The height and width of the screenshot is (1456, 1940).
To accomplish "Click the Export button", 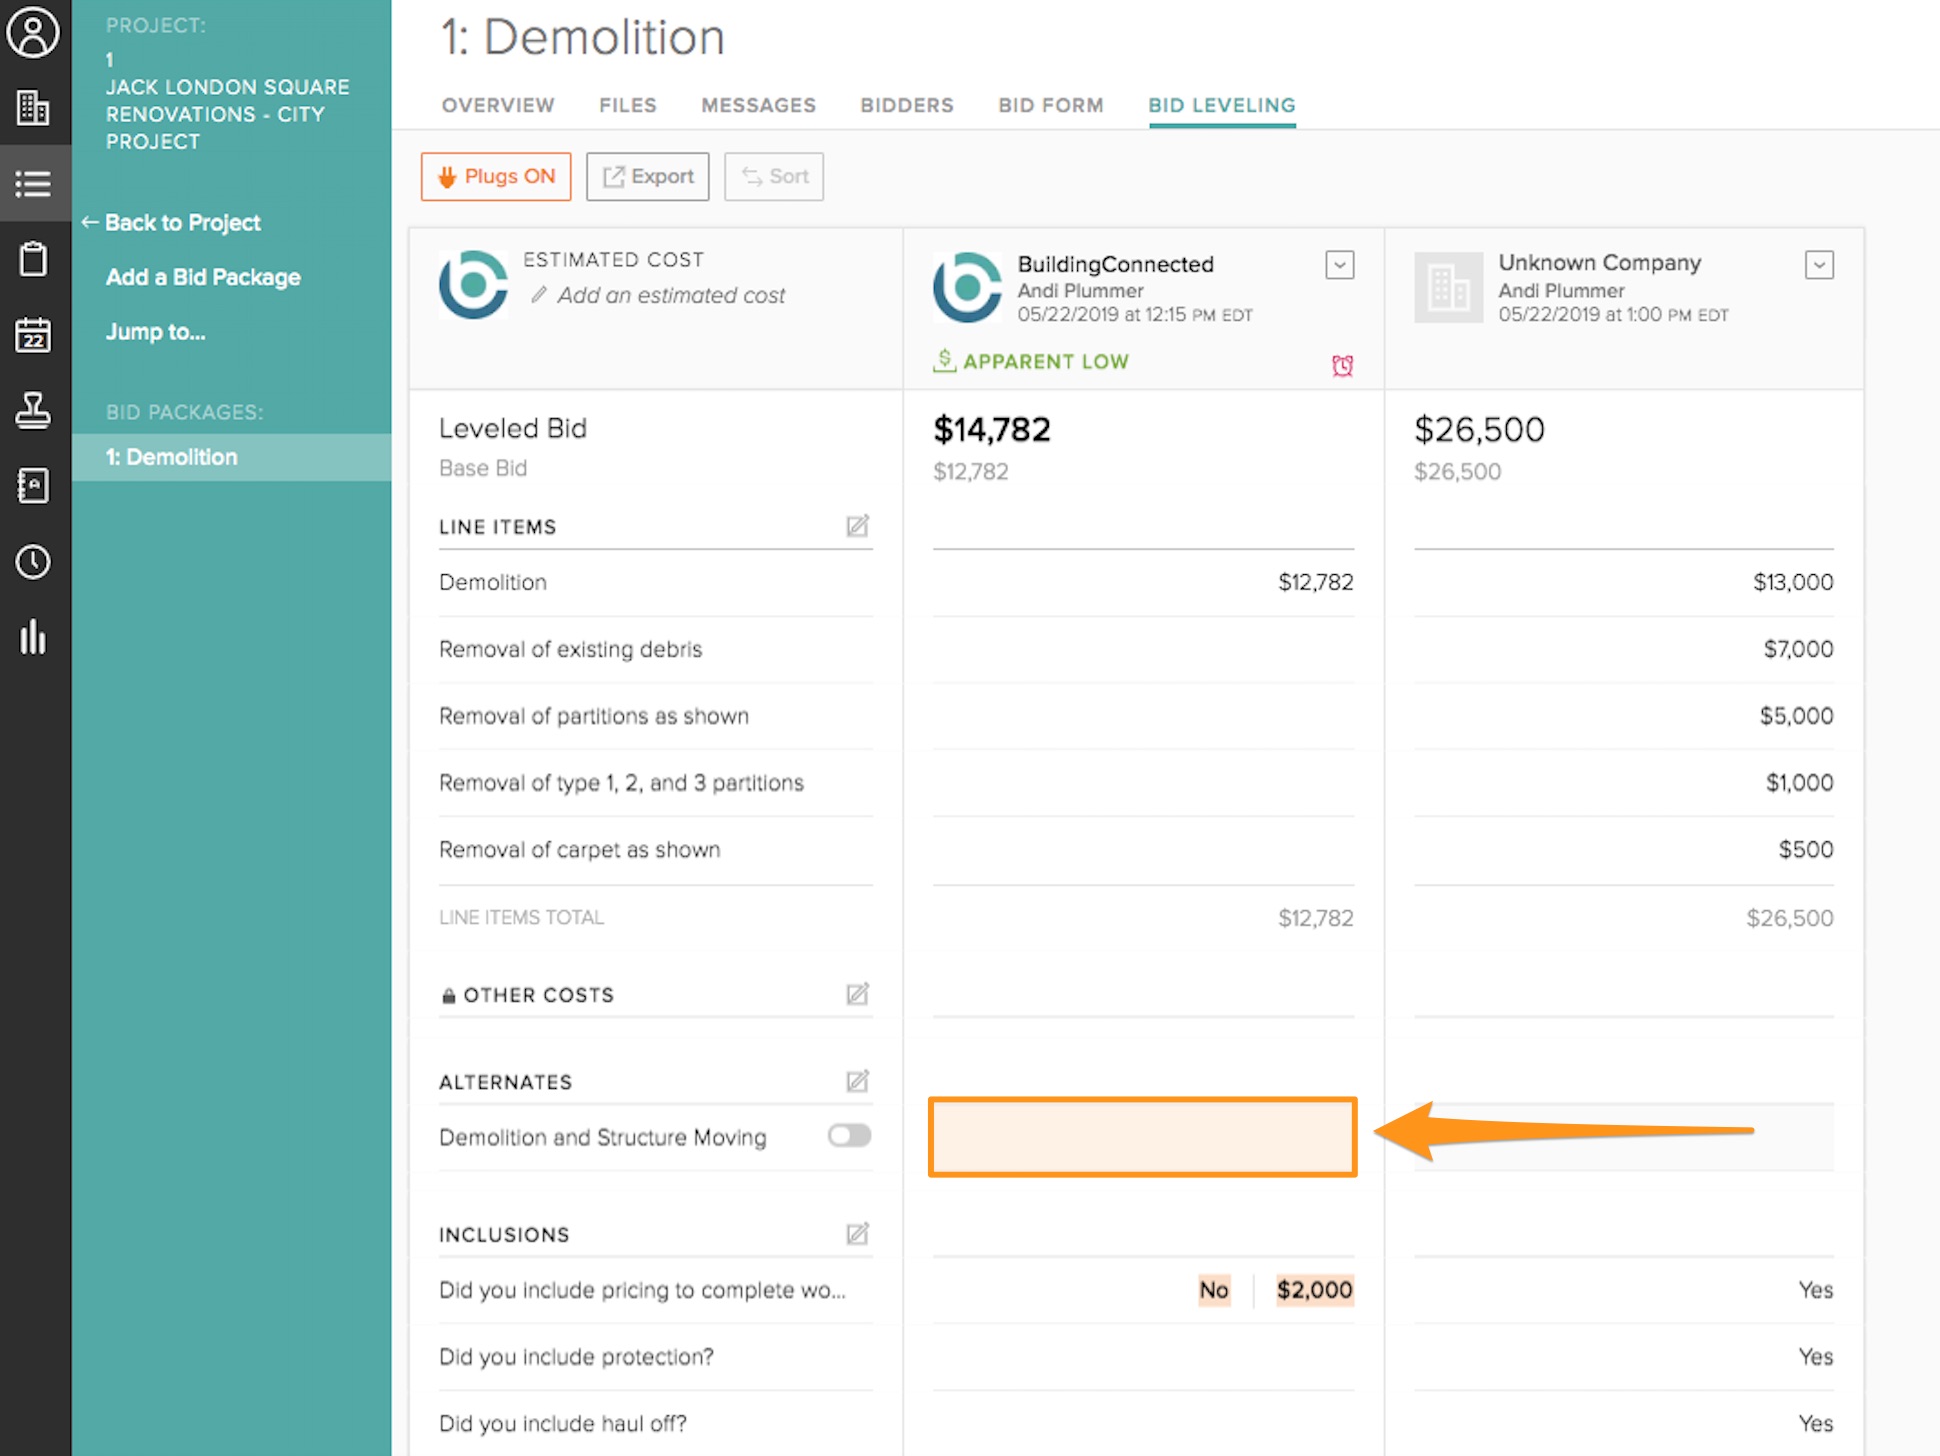I will (x=647, y=177).
